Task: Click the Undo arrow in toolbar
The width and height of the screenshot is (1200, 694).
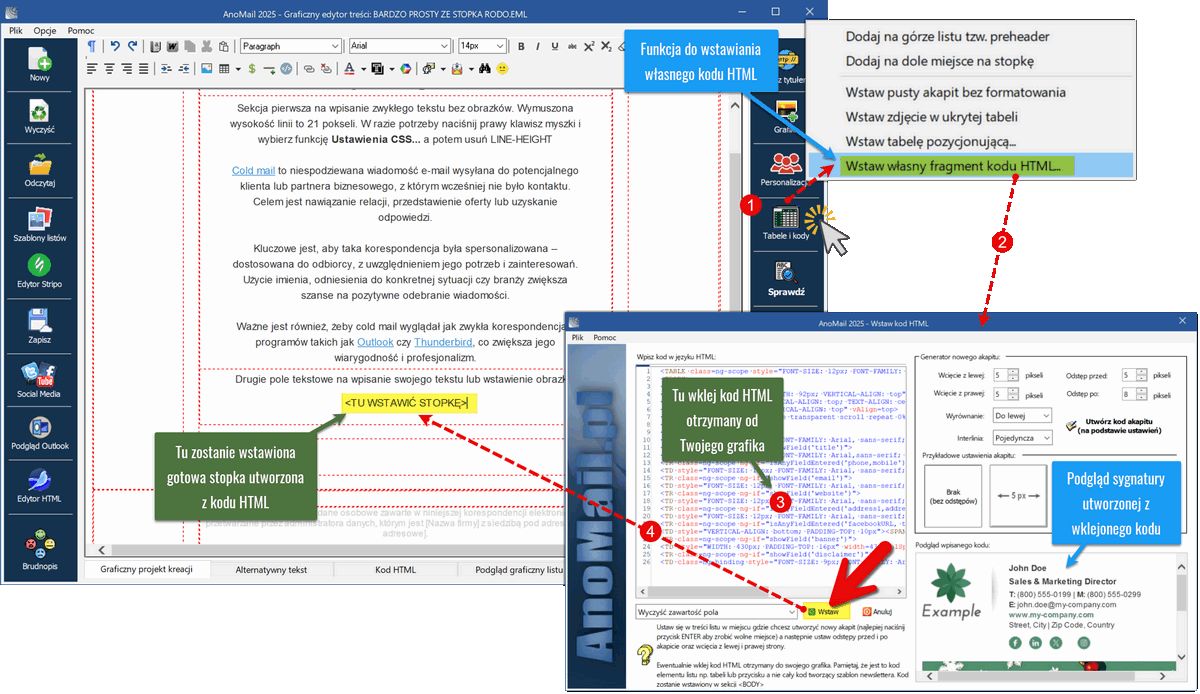Action: (x=115, y=46)
